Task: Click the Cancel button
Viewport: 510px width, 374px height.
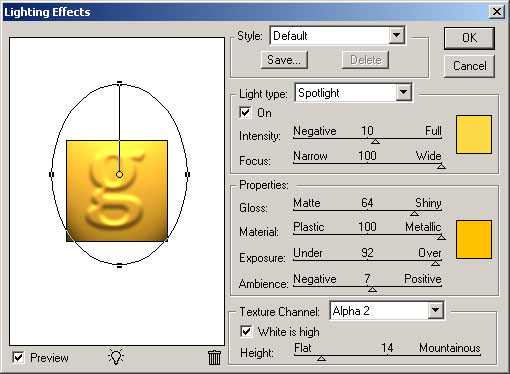Action: point(469,66)
